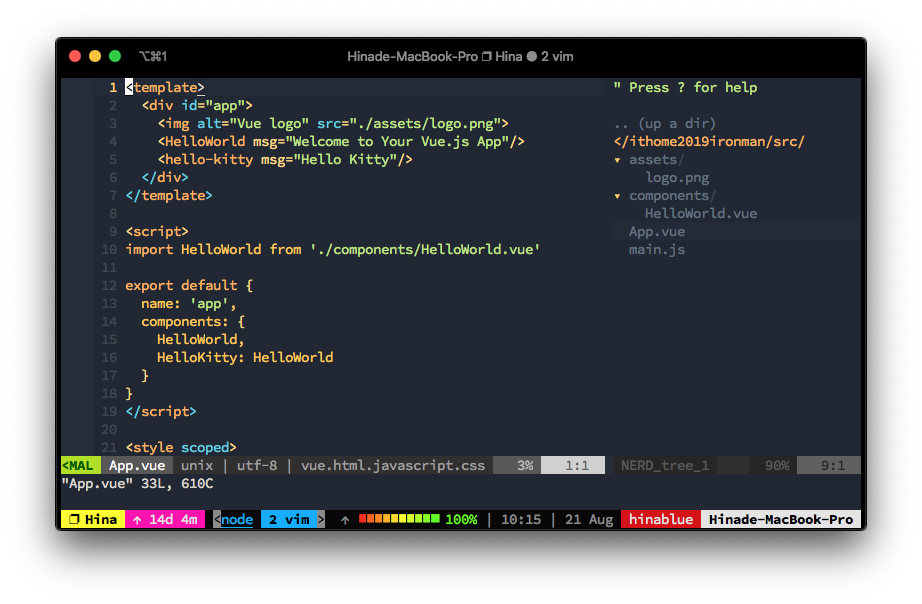Collapse the assets folder triangle

[x=617, y=160]
